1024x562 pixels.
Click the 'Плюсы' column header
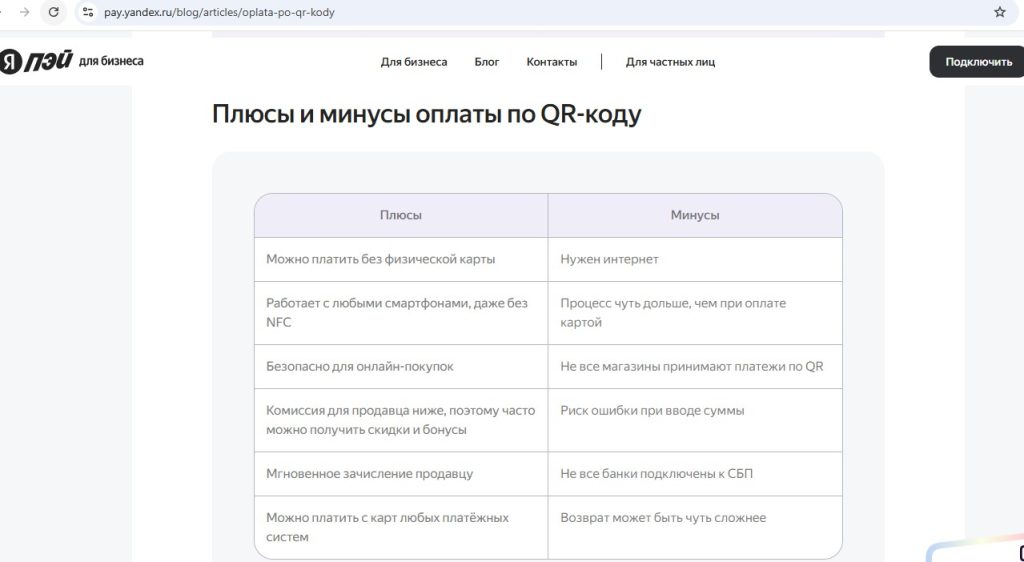pos(401,215)
